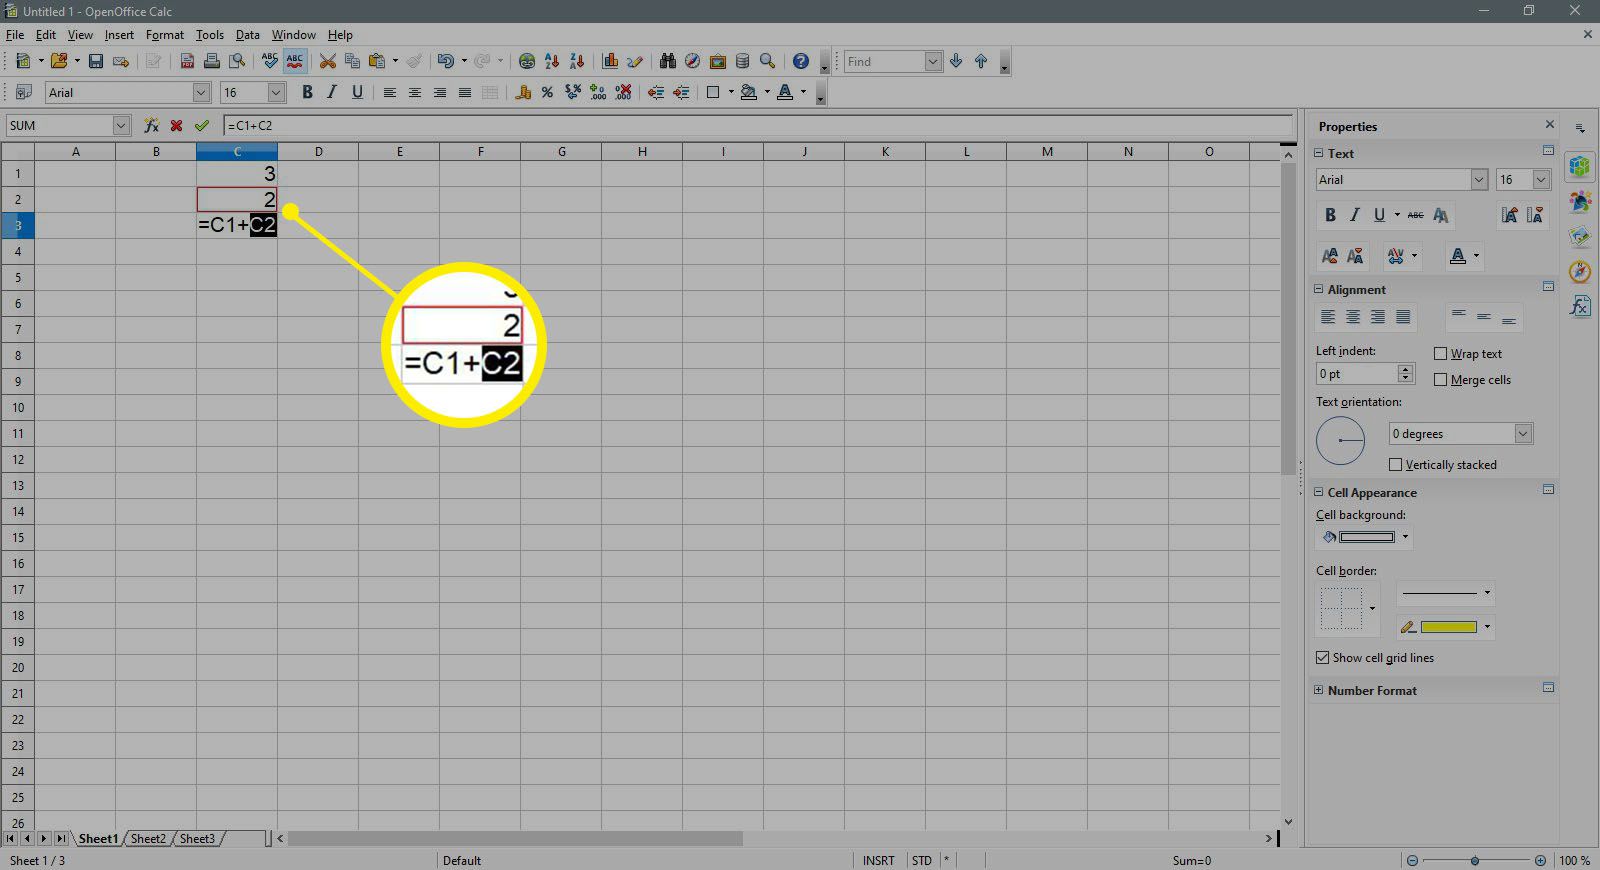Open the Gallery icon in toolbar
Screen dimensions: 1600x870
[x=717, y=62]
